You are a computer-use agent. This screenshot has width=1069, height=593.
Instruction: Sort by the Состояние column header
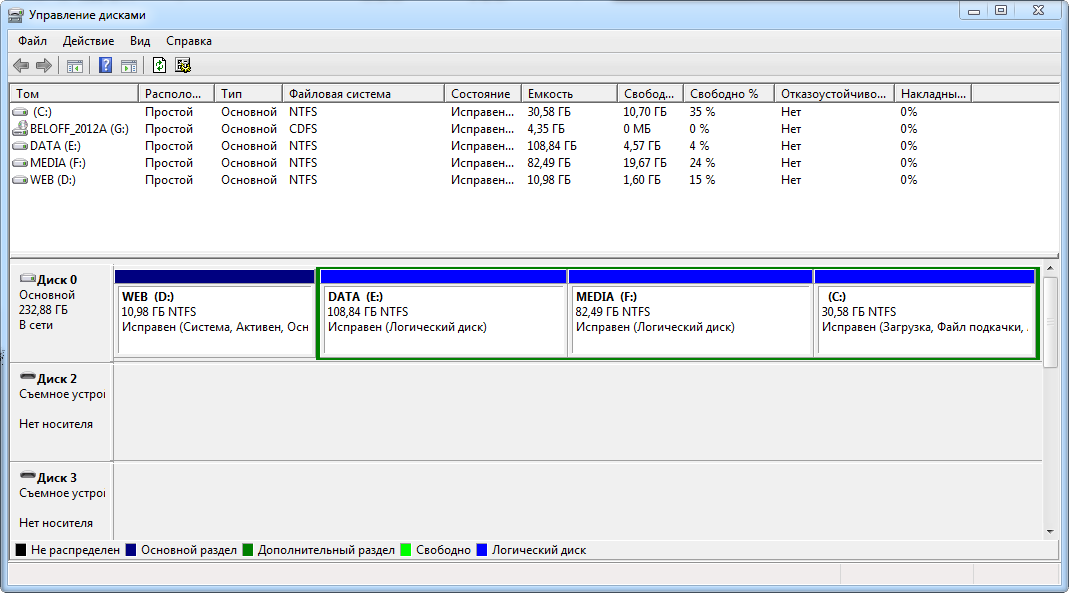(483, 93)
